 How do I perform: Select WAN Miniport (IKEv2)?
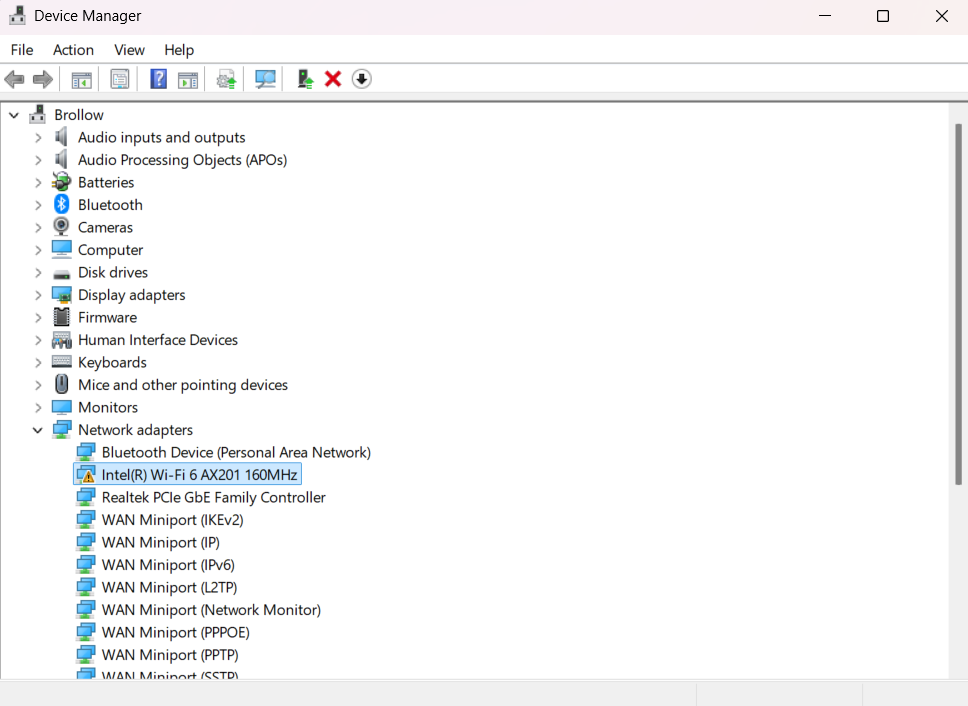point(171,519)
